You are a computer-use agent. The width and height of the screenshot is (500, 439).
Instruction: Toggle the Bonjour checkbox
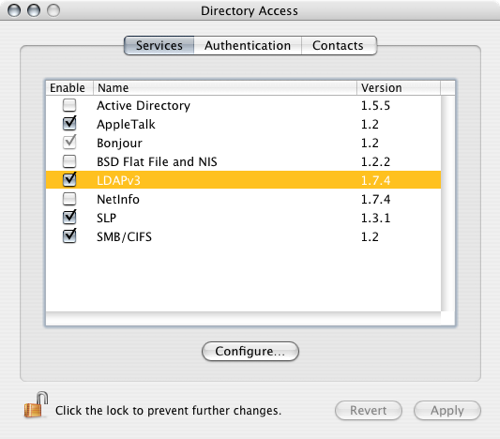69,142
